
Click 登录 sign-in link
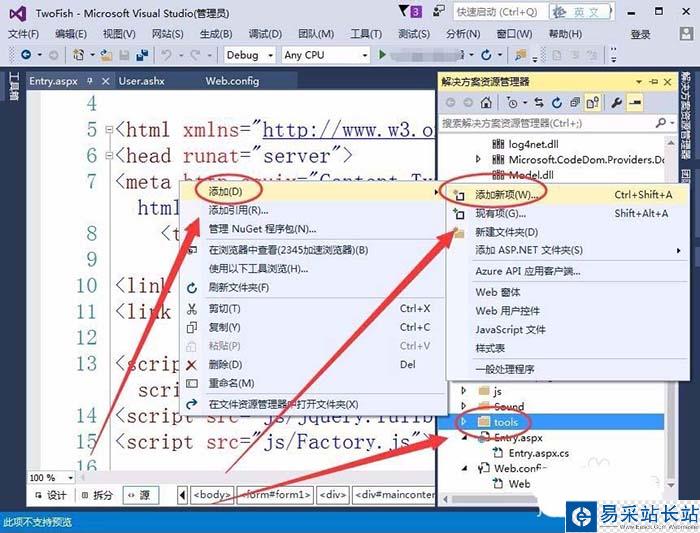click(x=640, y=34)
